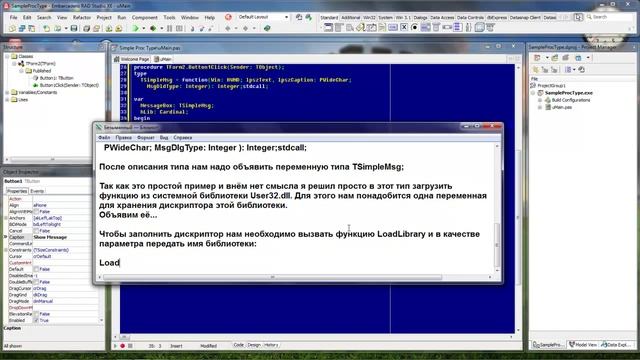Click the red Help globe icon beside Help menu
640x360 pixels.
point(228,17)
